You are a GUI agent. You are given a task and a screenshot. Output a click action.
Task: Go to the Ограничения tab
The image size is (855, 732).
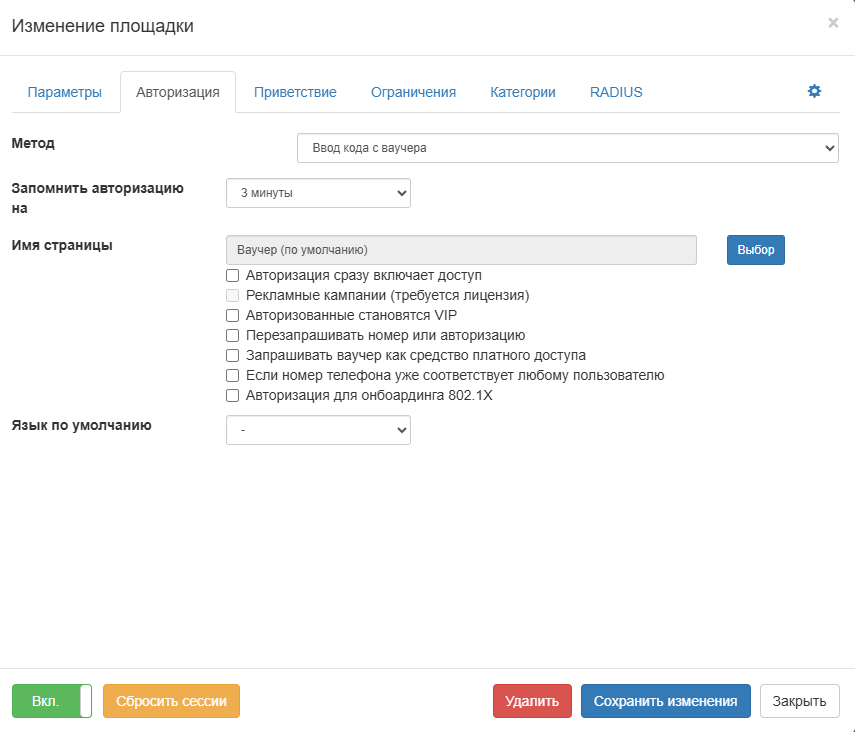click(413, 92)
